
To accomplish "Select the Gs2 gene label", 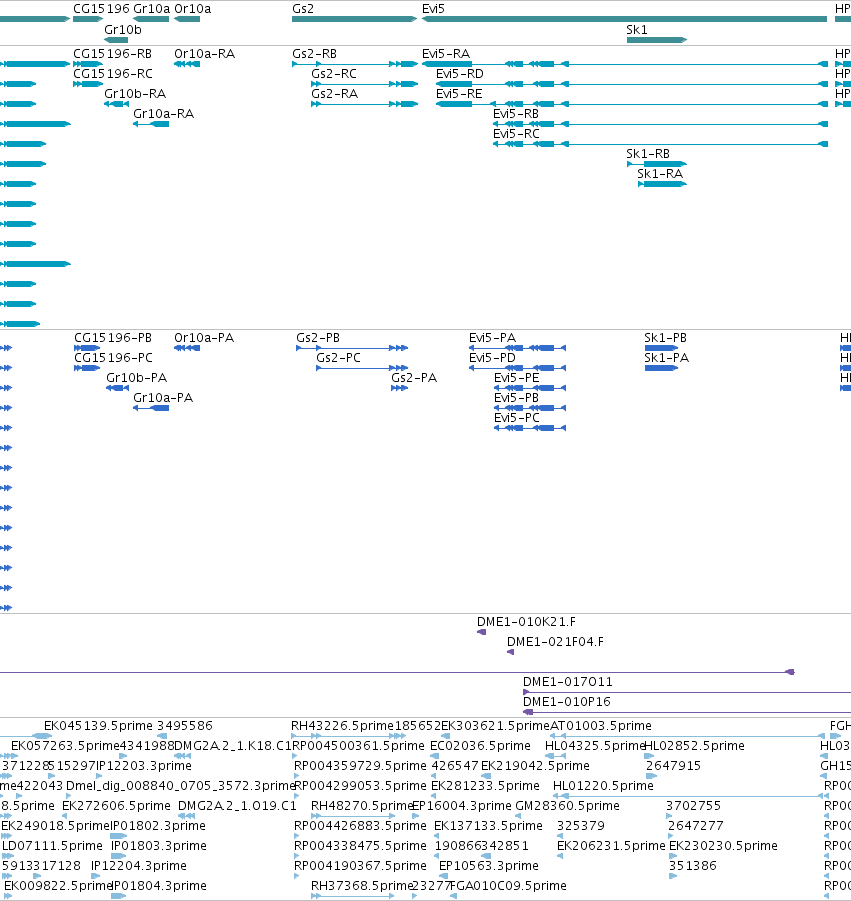I will (x=303, y=9).
